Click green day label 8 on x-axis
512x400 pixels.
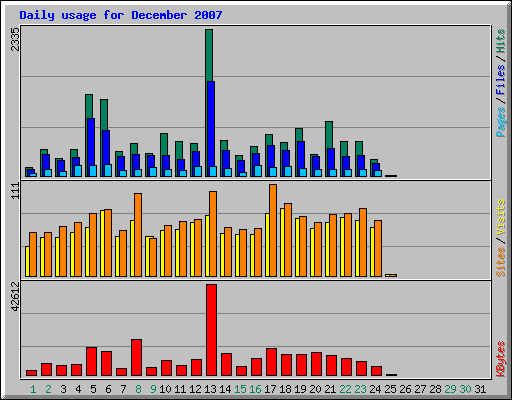tap(138, 389)
